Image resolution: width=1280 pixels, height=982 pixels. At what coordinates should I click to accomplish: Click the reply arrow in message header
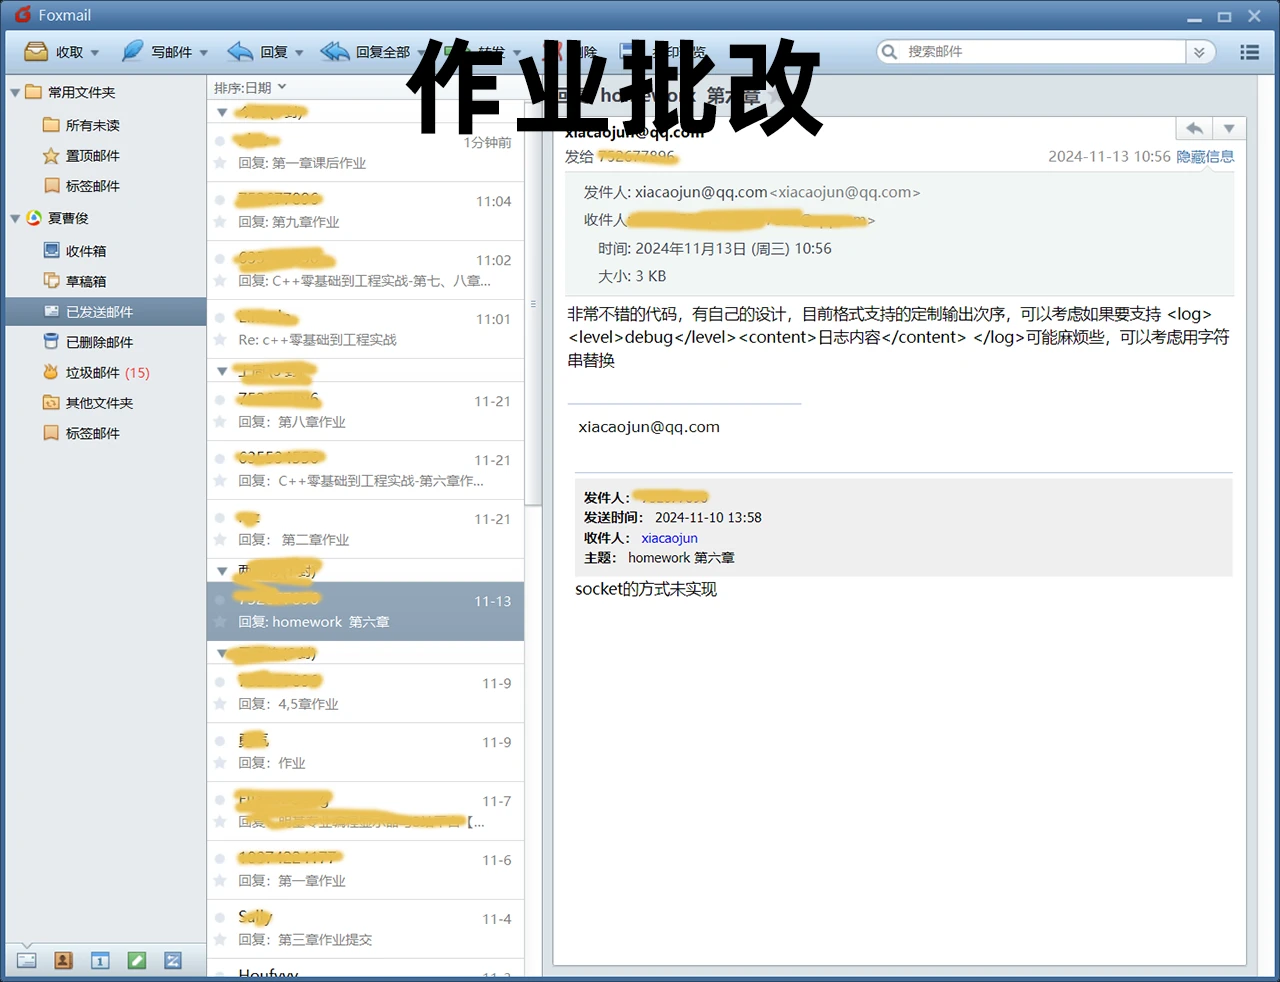tap(1194, 128)
